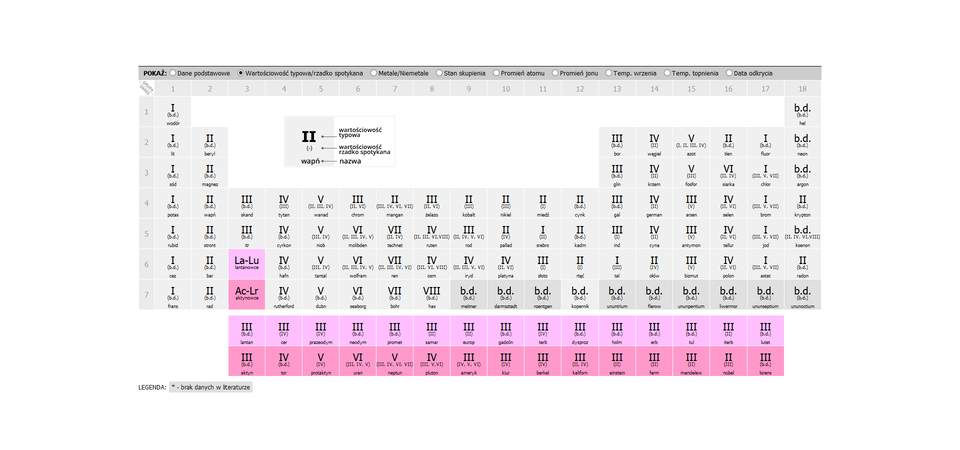This screenshot has width=960, height=450.
Task: Click the cynk element cell
Action: coord(580,203)
